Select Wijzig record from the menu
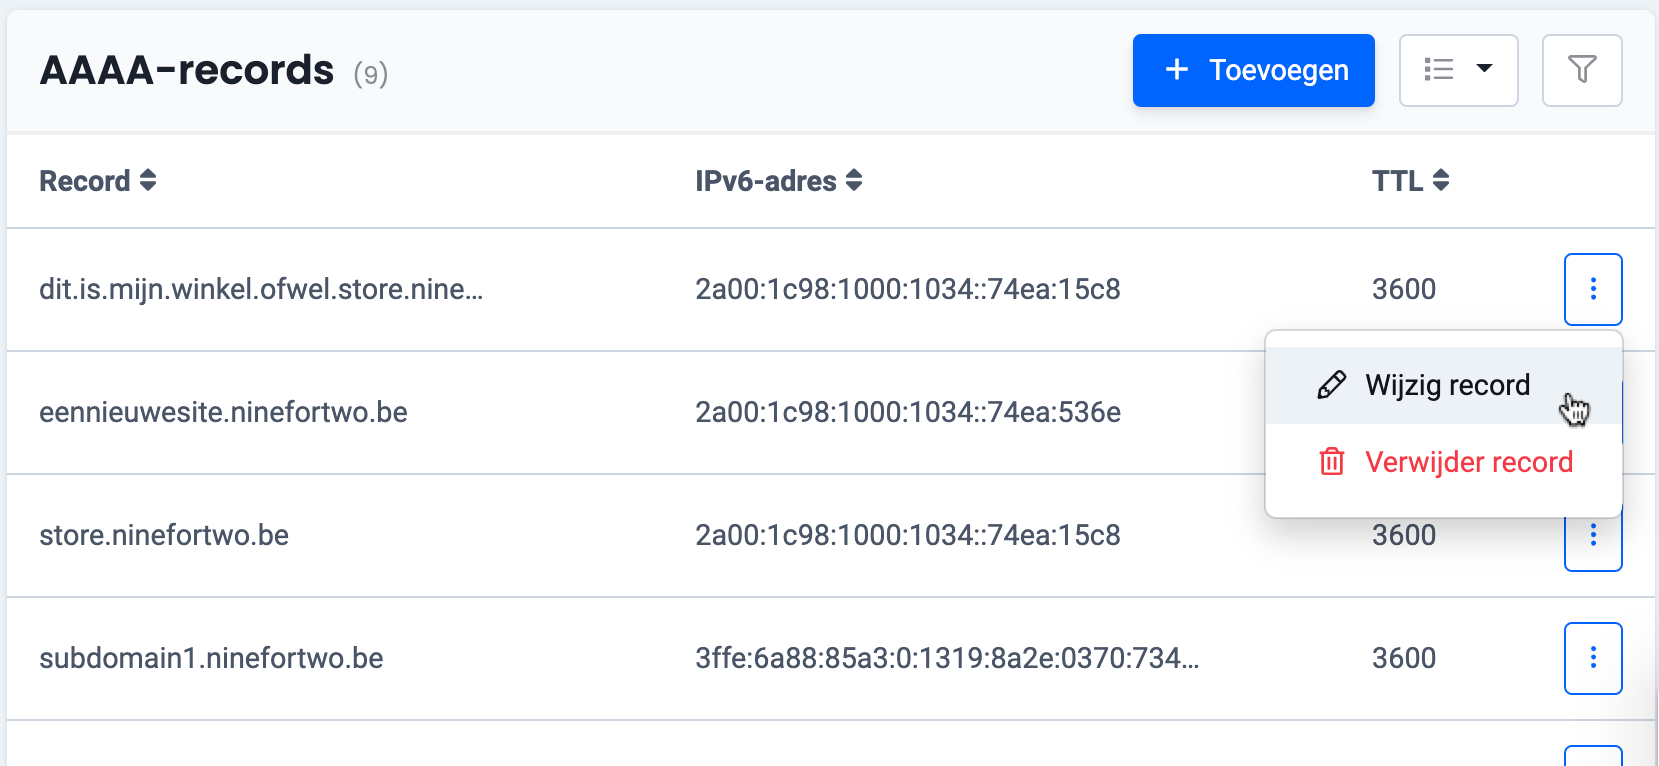 pyautogui.click(x=1446, y=386)
